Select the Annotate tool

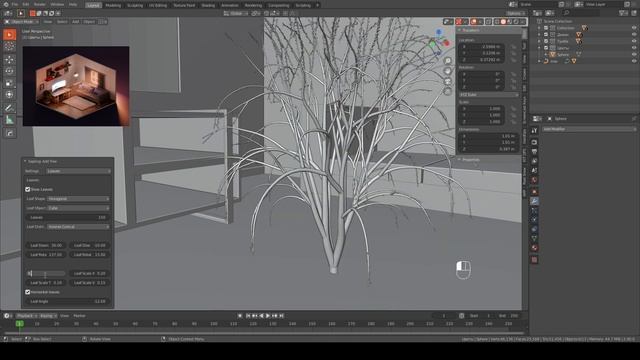point(9,108)
